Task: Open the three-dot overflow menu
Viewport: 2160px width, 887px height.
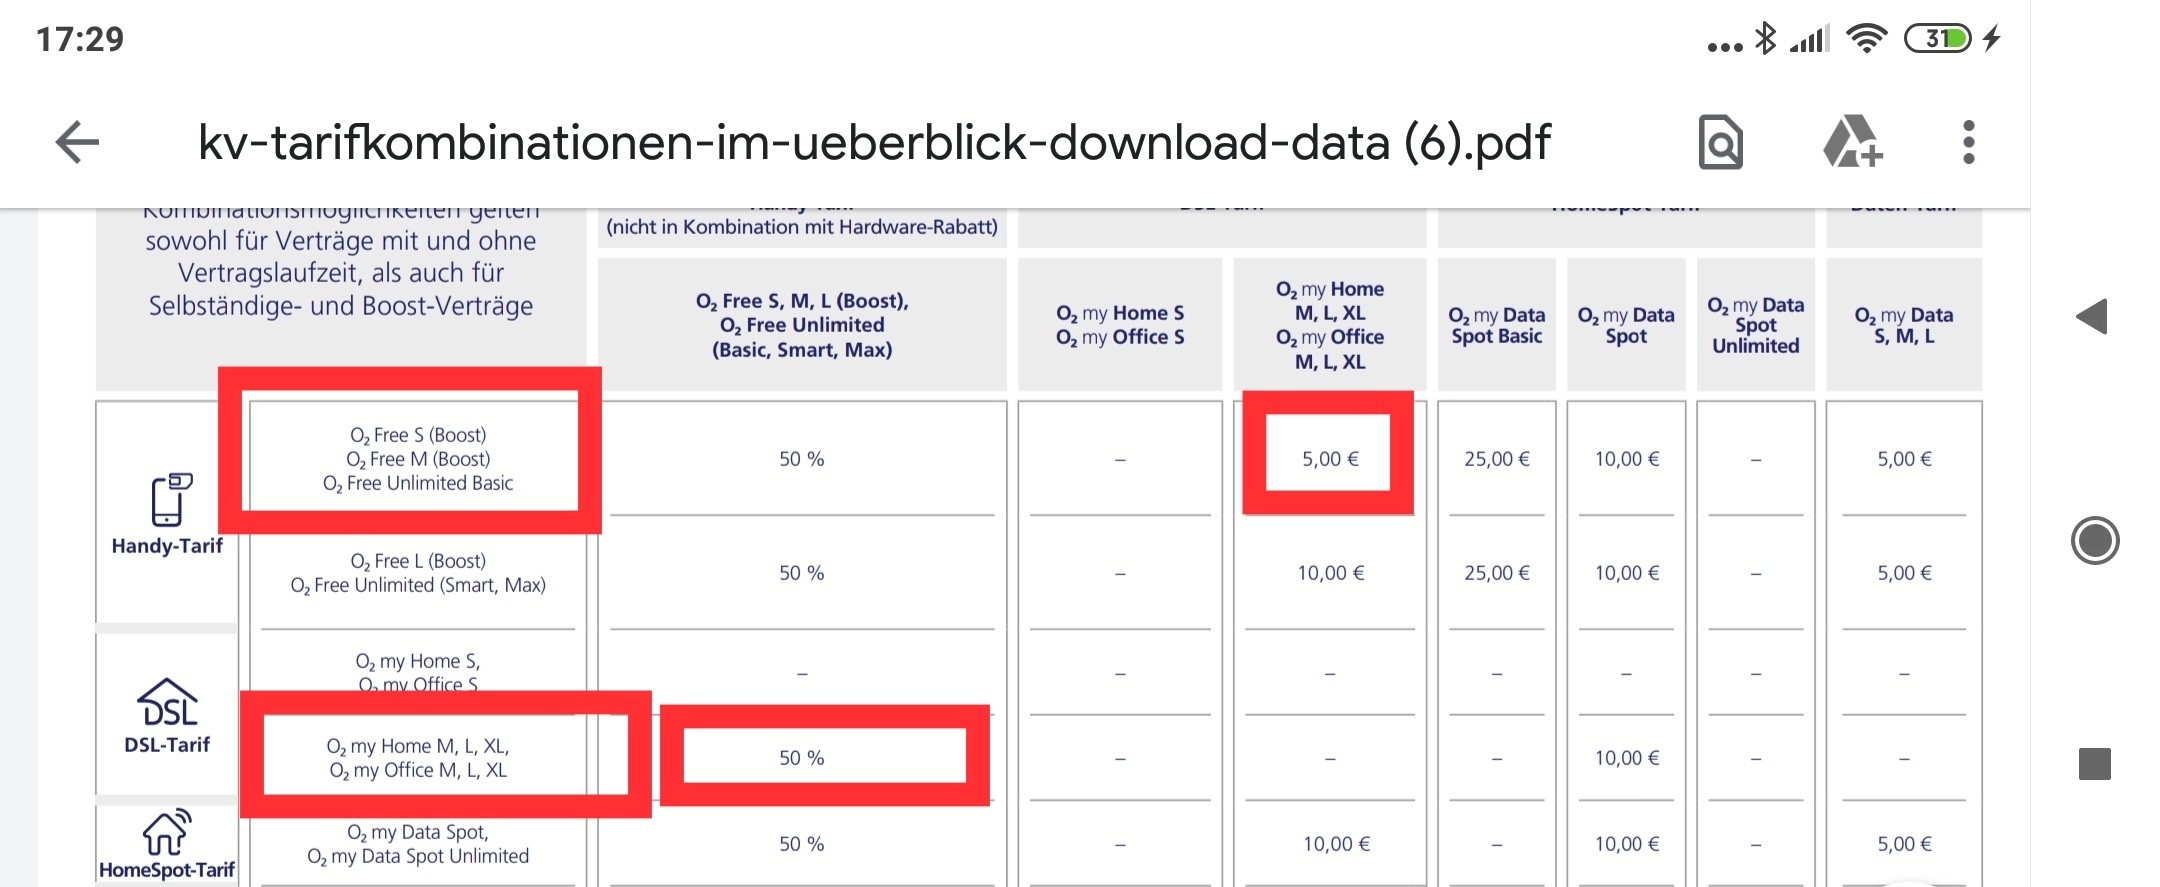Action: tap(1968, 142)
